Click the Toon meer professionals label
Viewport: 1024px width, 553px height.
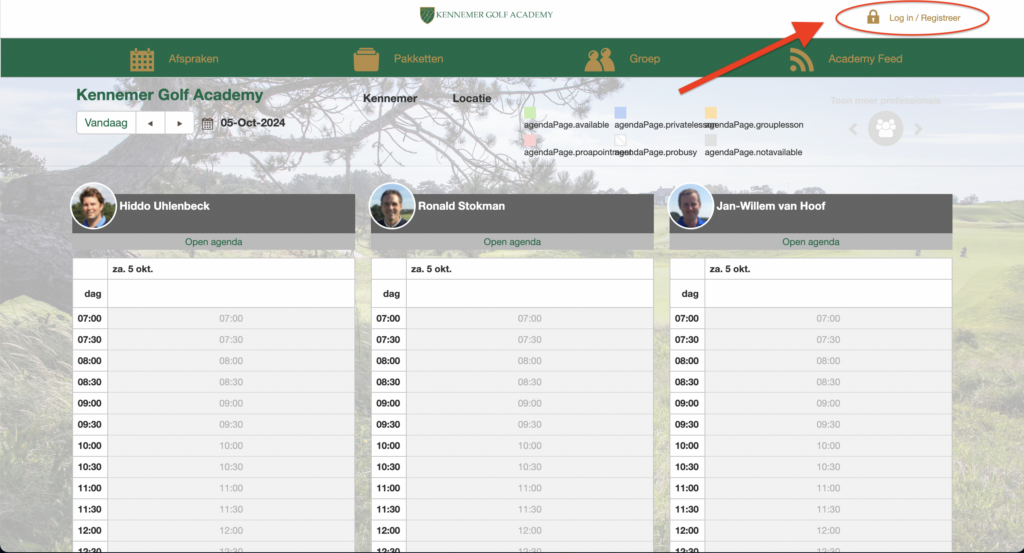(x=885, y=101)
